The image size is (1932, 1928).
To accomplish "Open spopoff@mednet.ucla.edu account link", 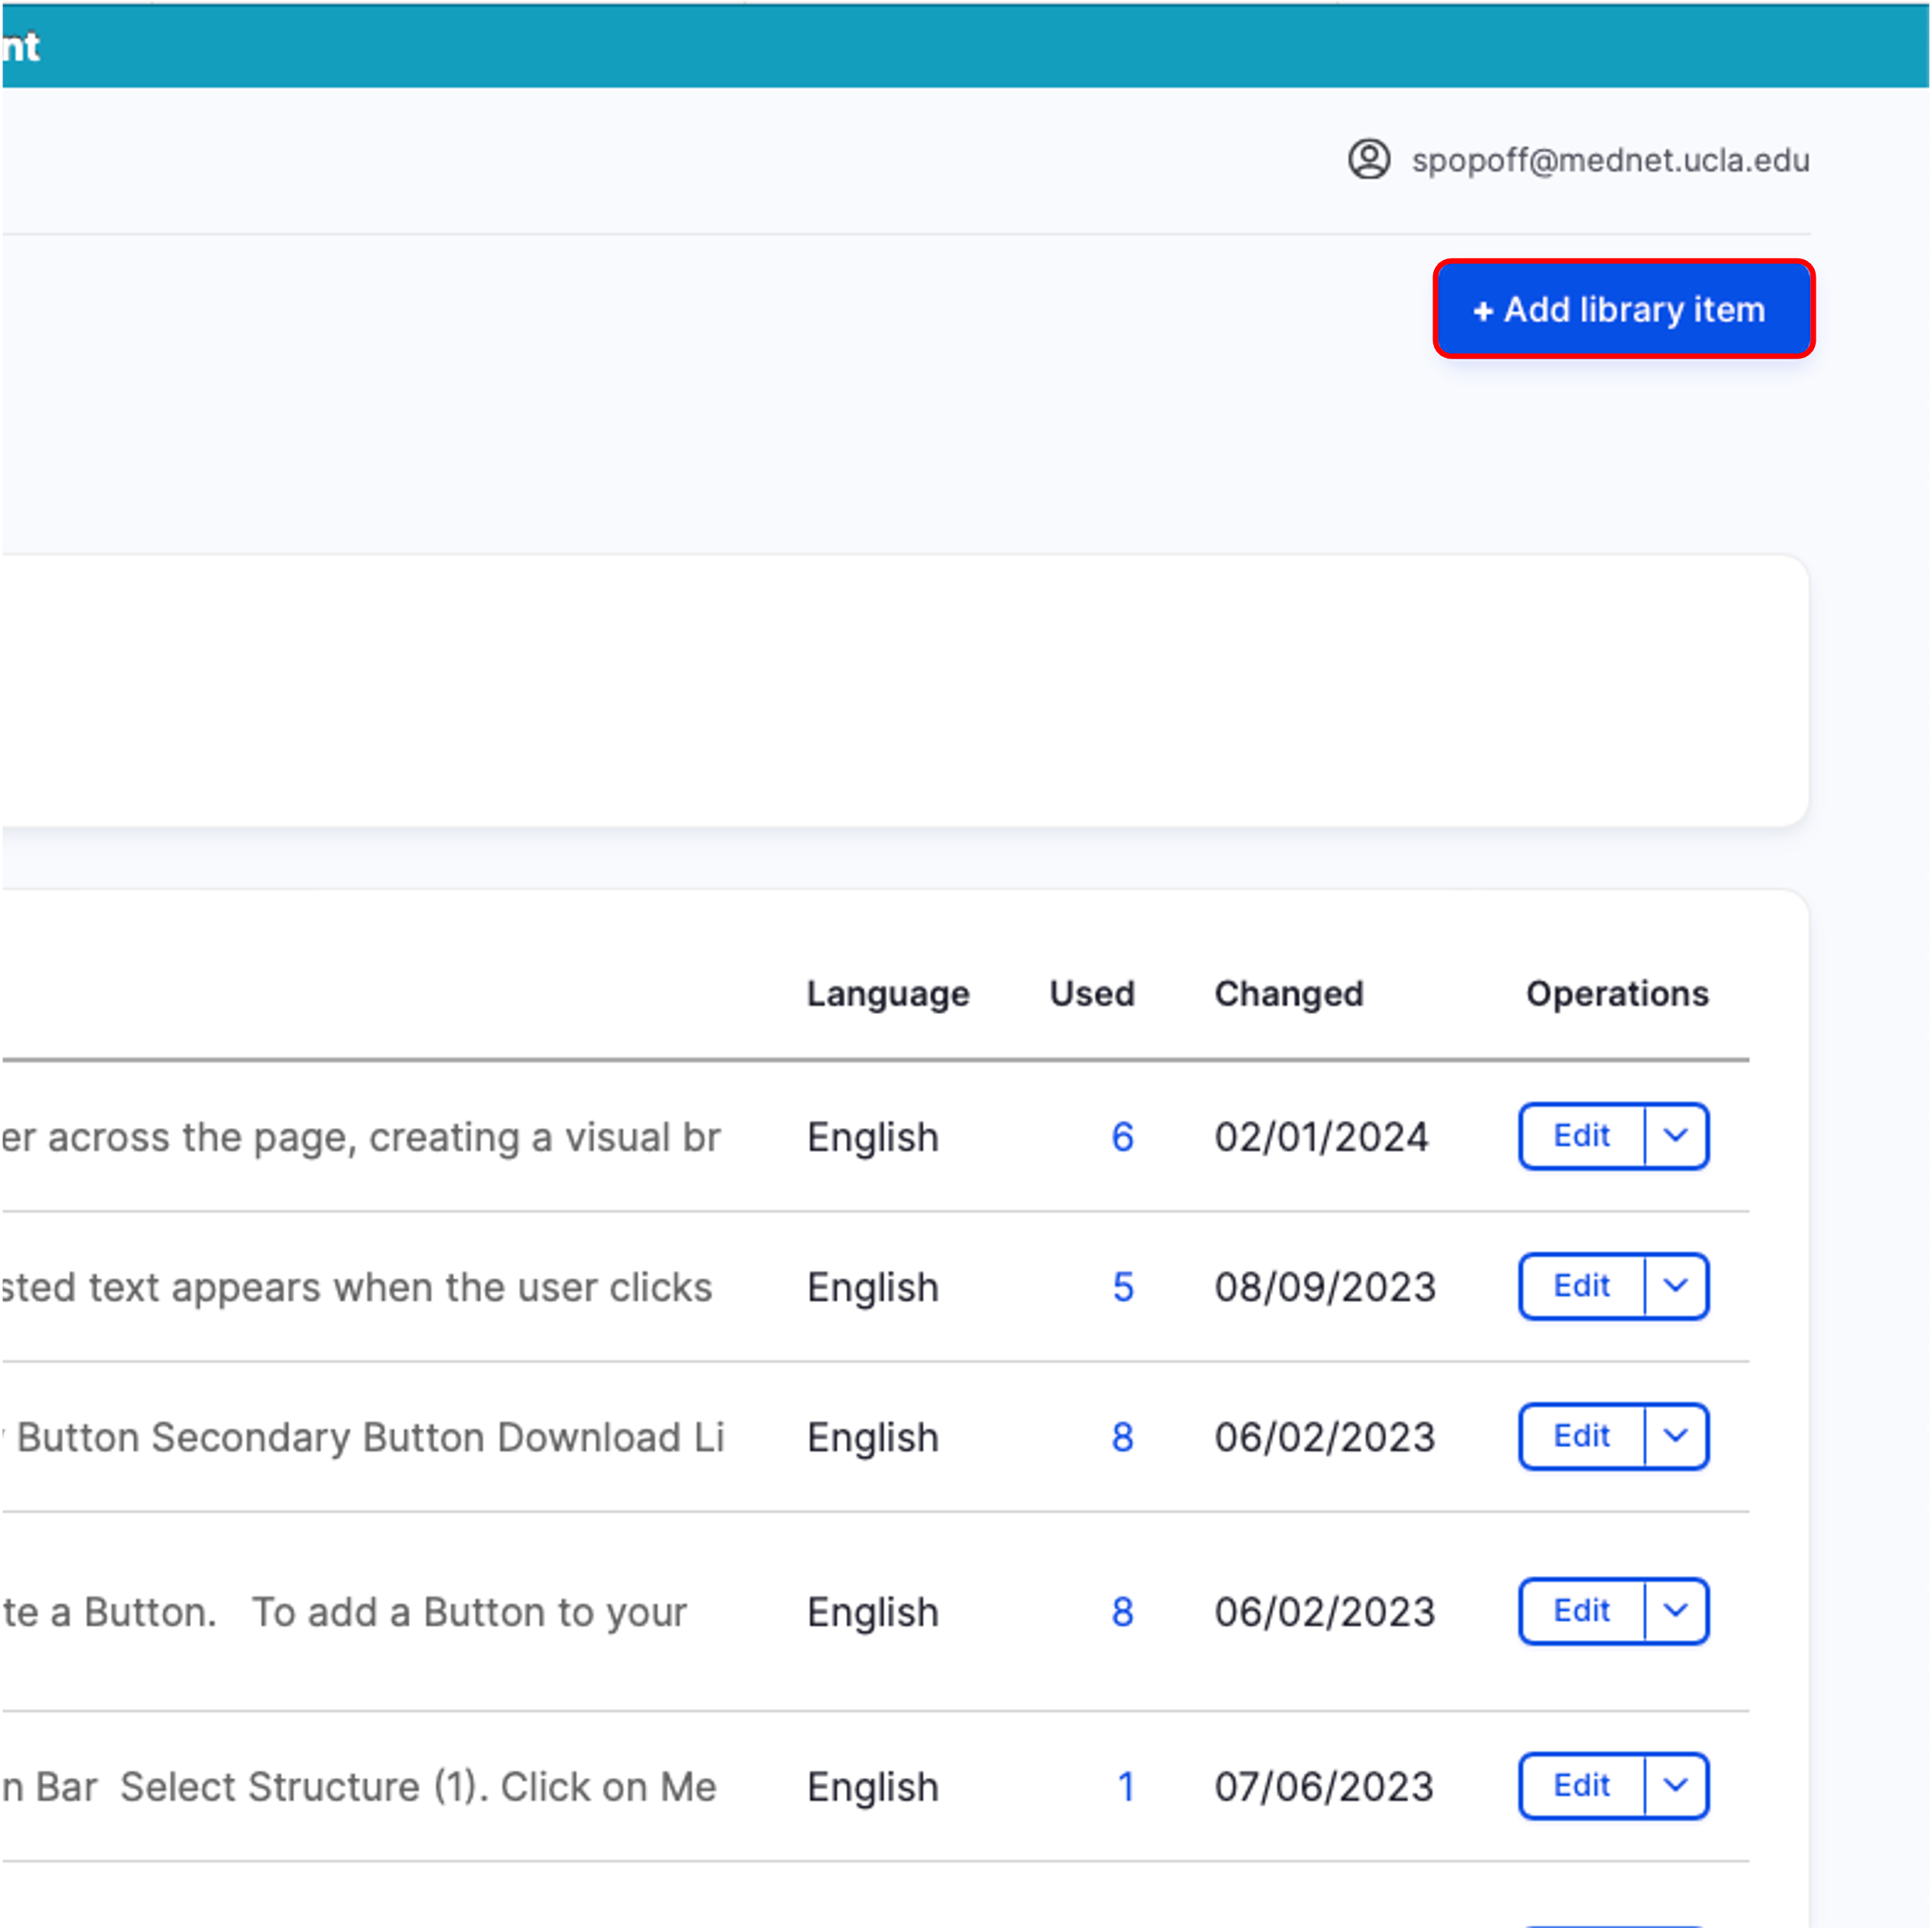I will pos(1609,160).
